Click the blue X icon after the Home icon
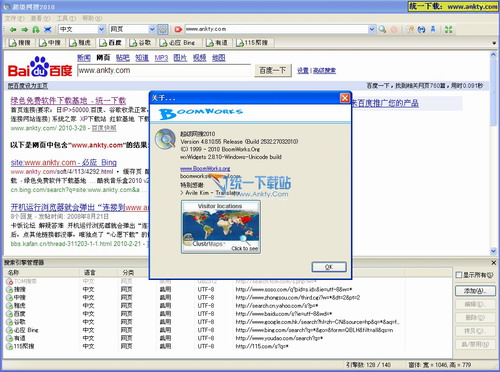 [x=48, y=30]
